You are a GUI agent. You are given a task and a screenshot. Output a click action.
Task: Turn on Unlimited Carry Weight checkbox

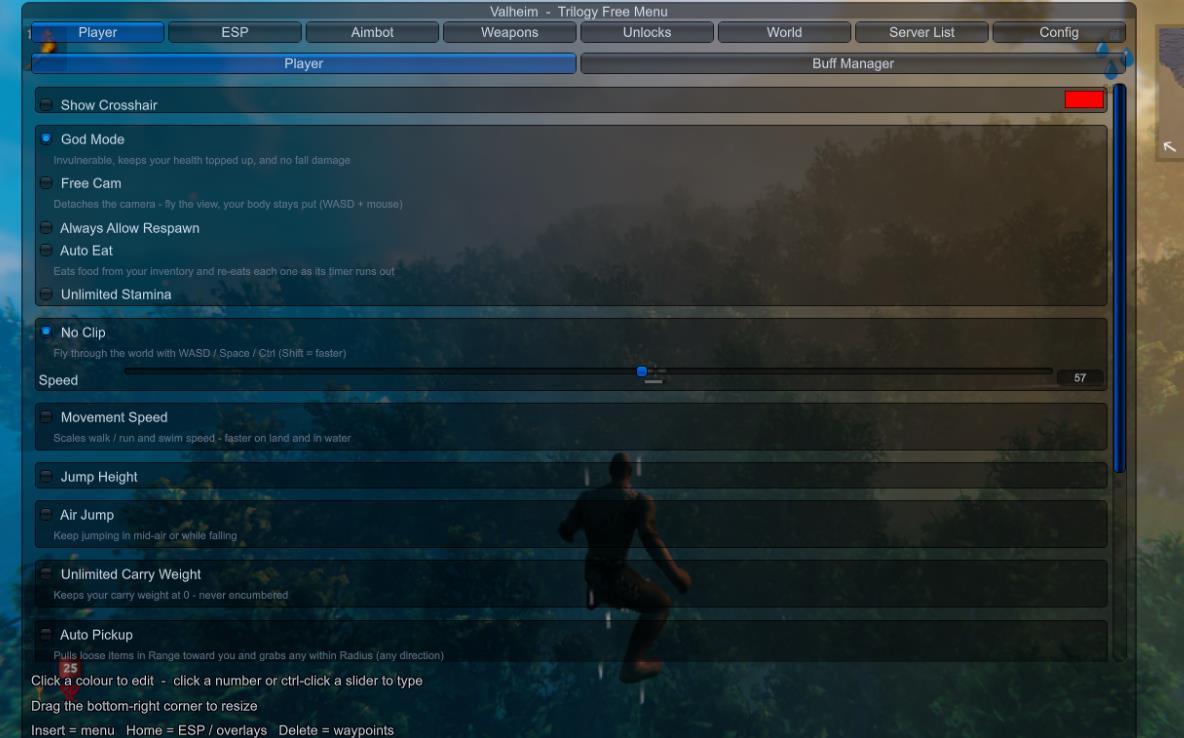click(x=46, y=574)
